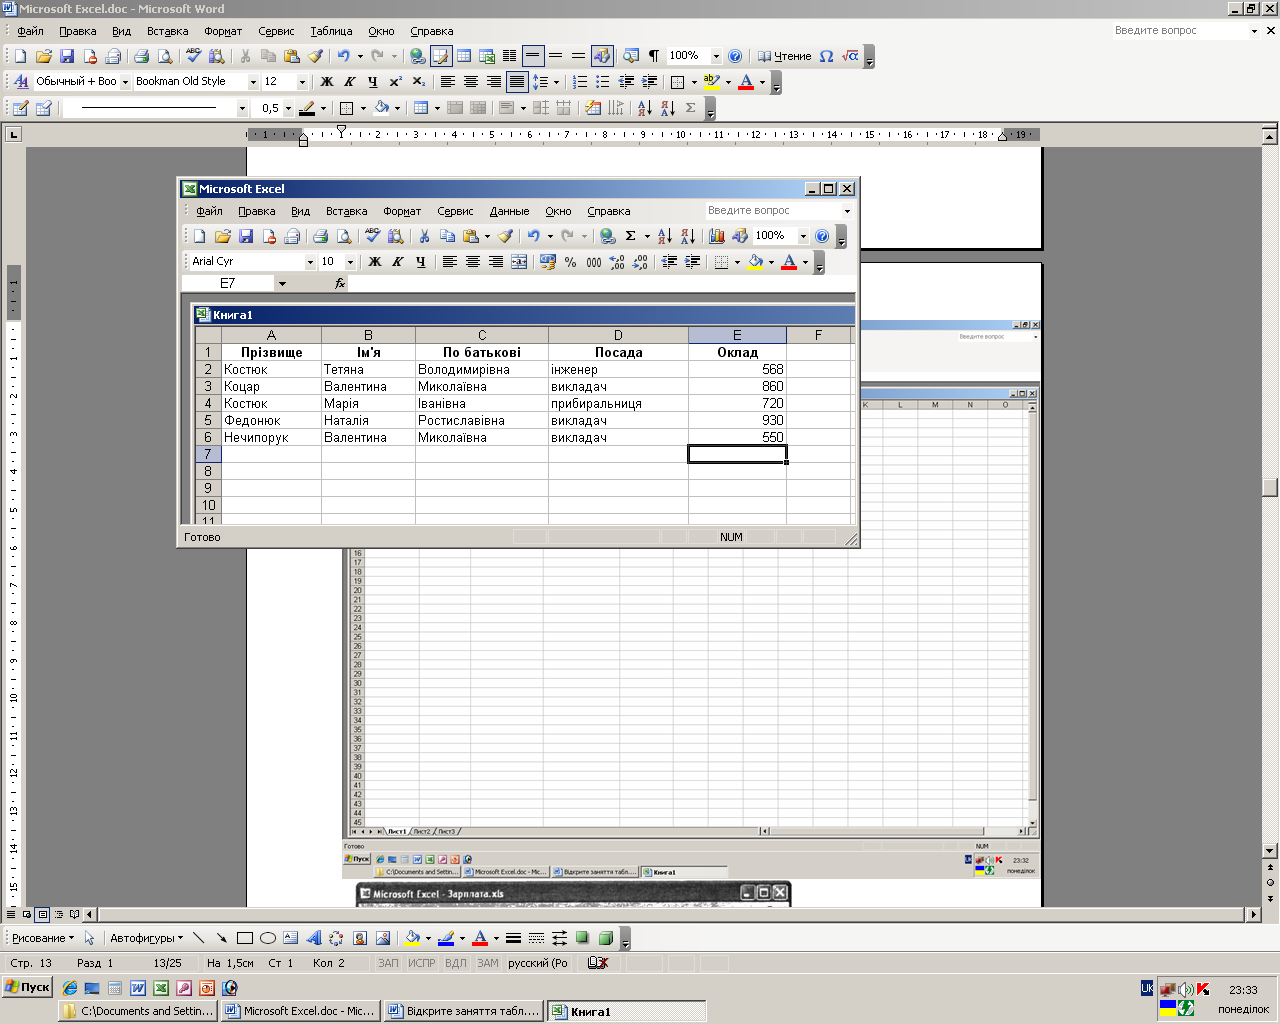Toggle Bold in the Excel formatting toolbar
The image size is (1280, 1024).
(375, 262)
